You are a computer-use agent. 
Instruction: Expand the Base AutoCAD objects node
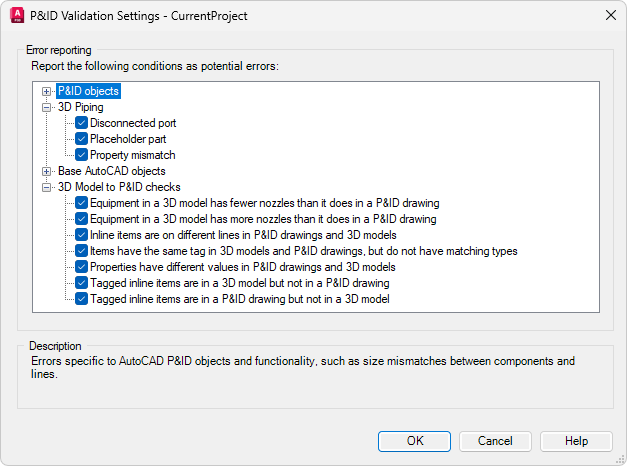tap(46, 171)
